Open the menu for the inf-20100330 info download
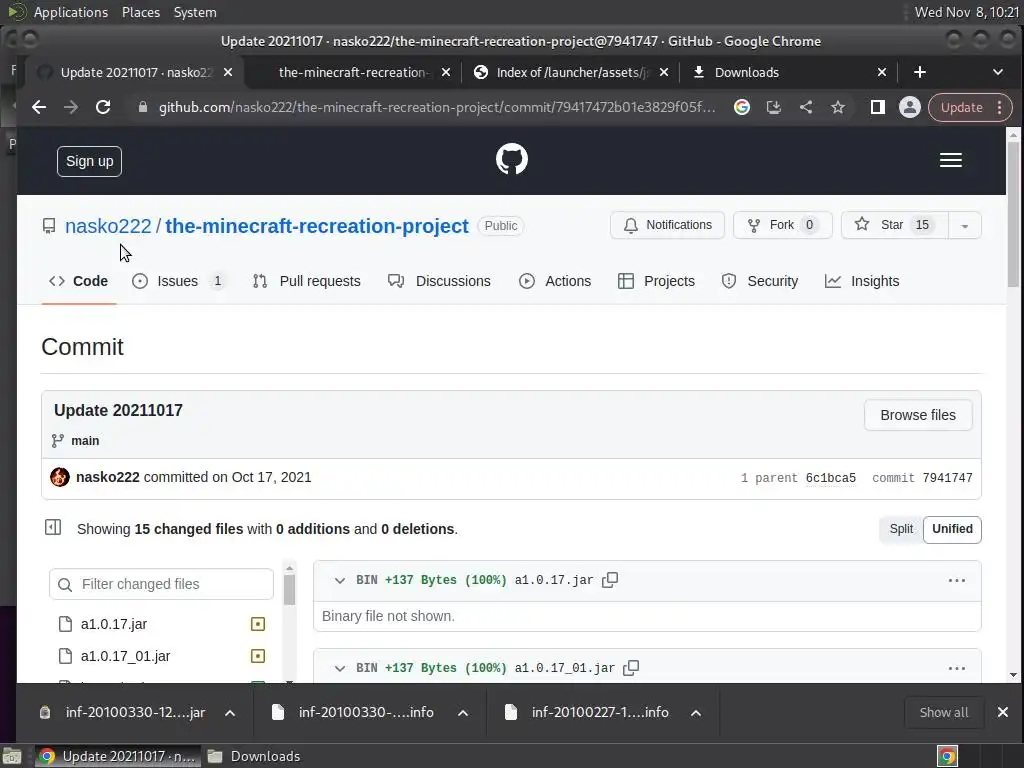The width and height of the screenshot is (1024, 768). click(463, 712)
